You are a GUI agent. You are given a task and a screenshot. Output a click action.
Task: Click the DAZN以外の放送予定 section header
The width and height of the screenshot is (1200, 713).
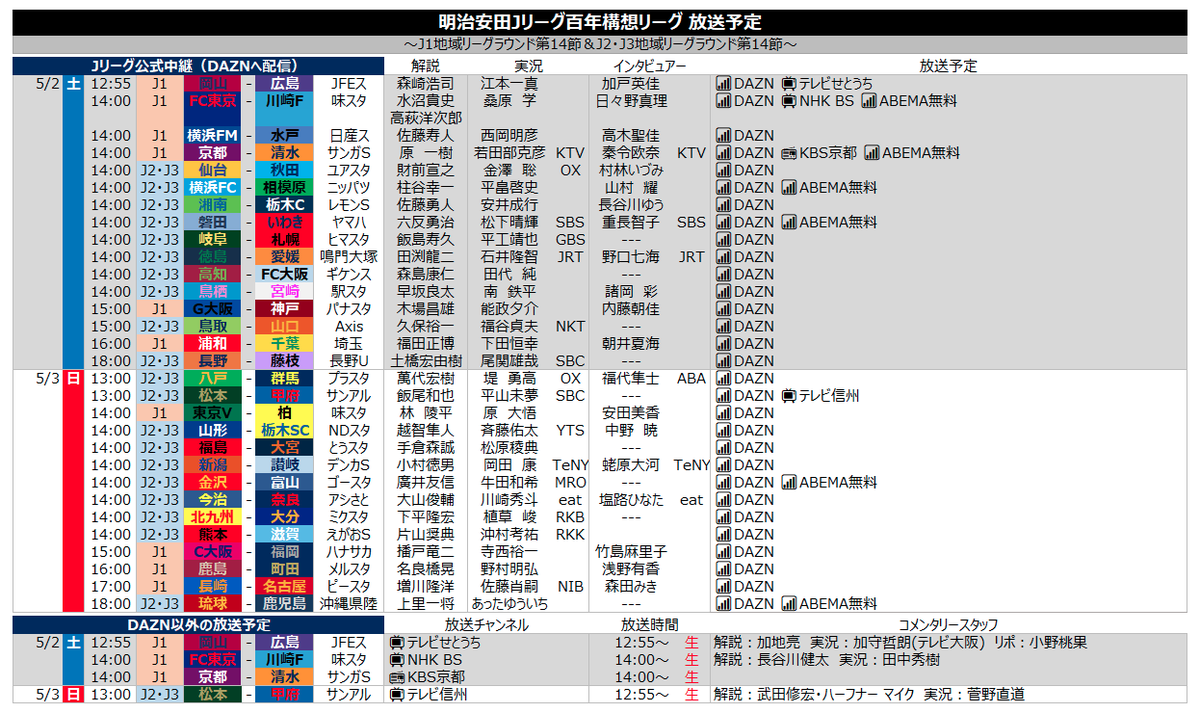click(198, 625)
